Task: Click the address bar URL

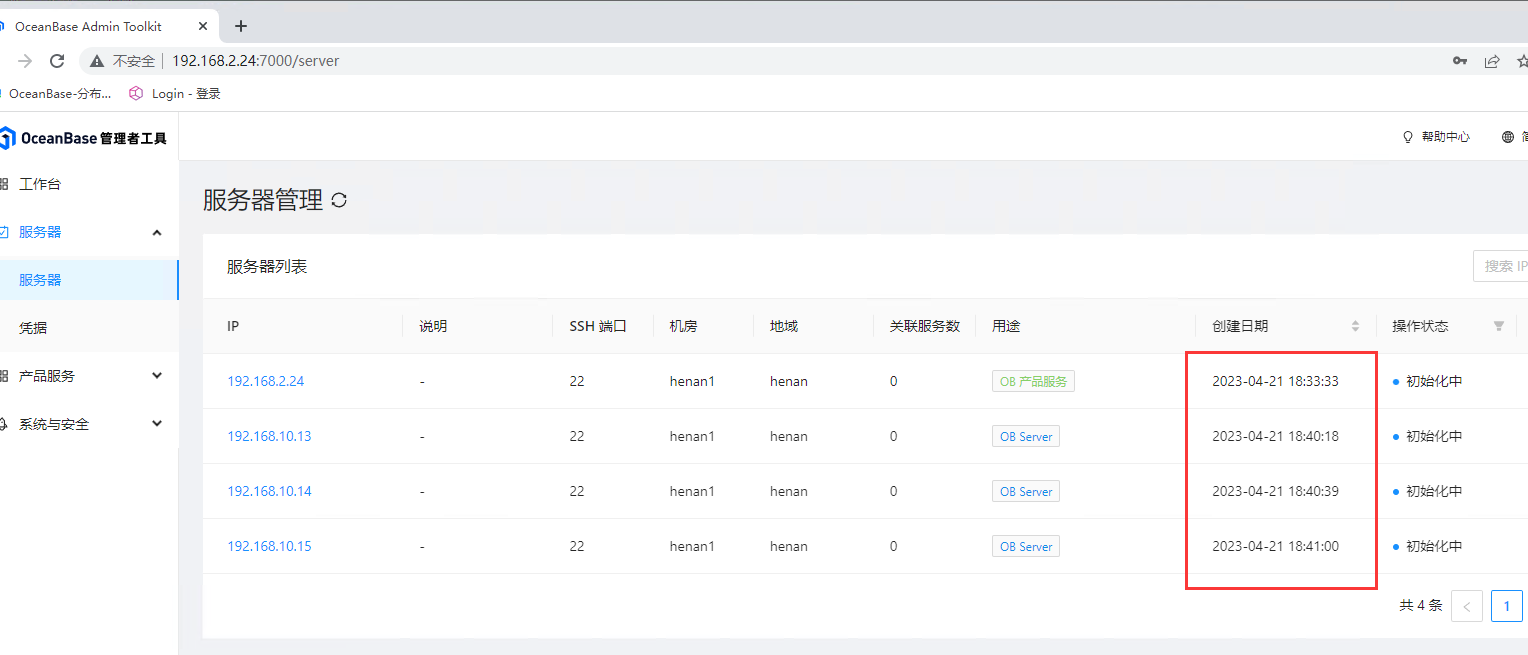Action: tap(256, 61)
